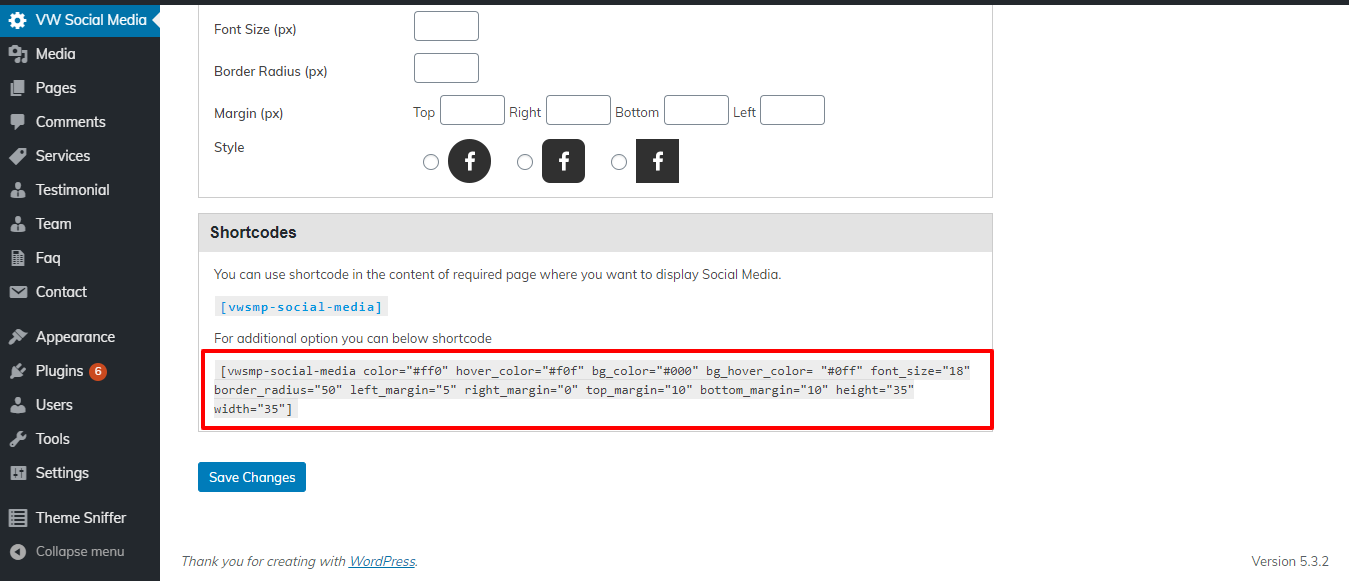Select the rounded square icon style

[525, 162]
